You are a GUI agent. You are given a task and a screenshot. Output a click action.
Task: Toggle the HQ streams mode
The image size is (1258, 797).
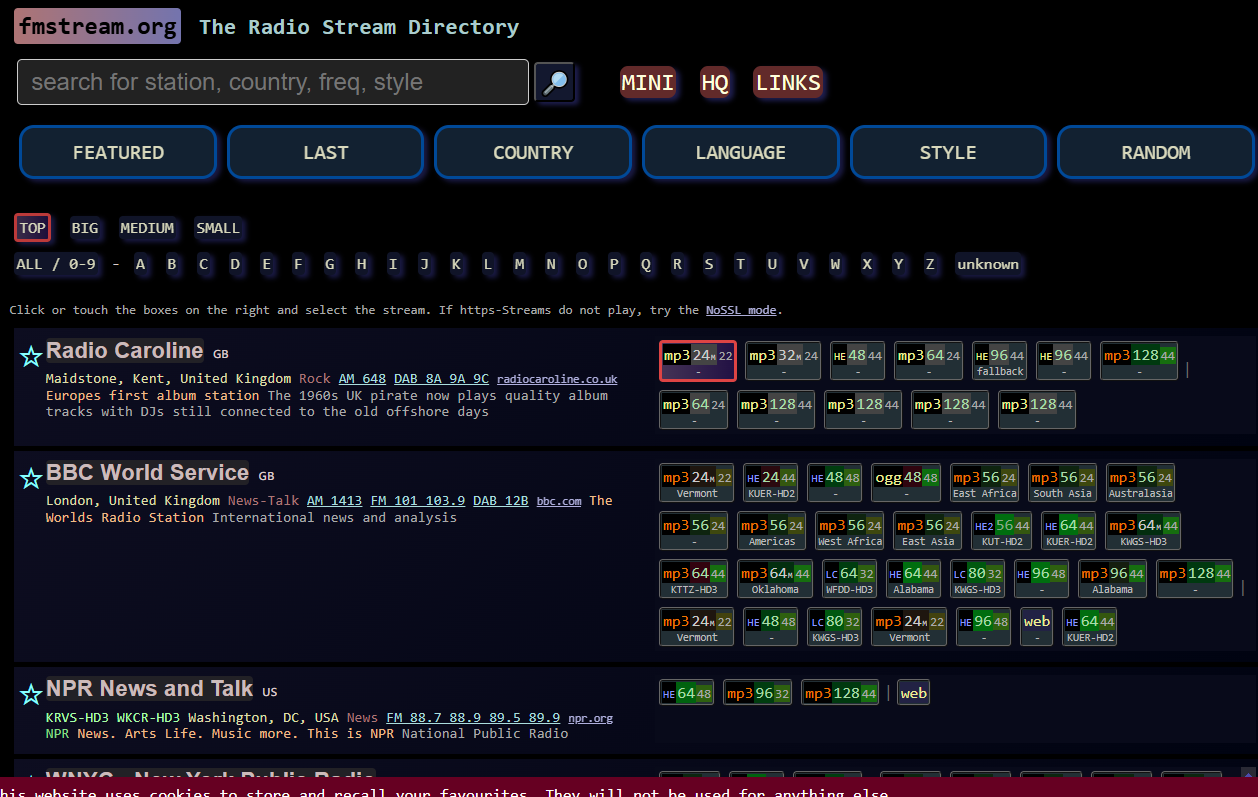716,82
